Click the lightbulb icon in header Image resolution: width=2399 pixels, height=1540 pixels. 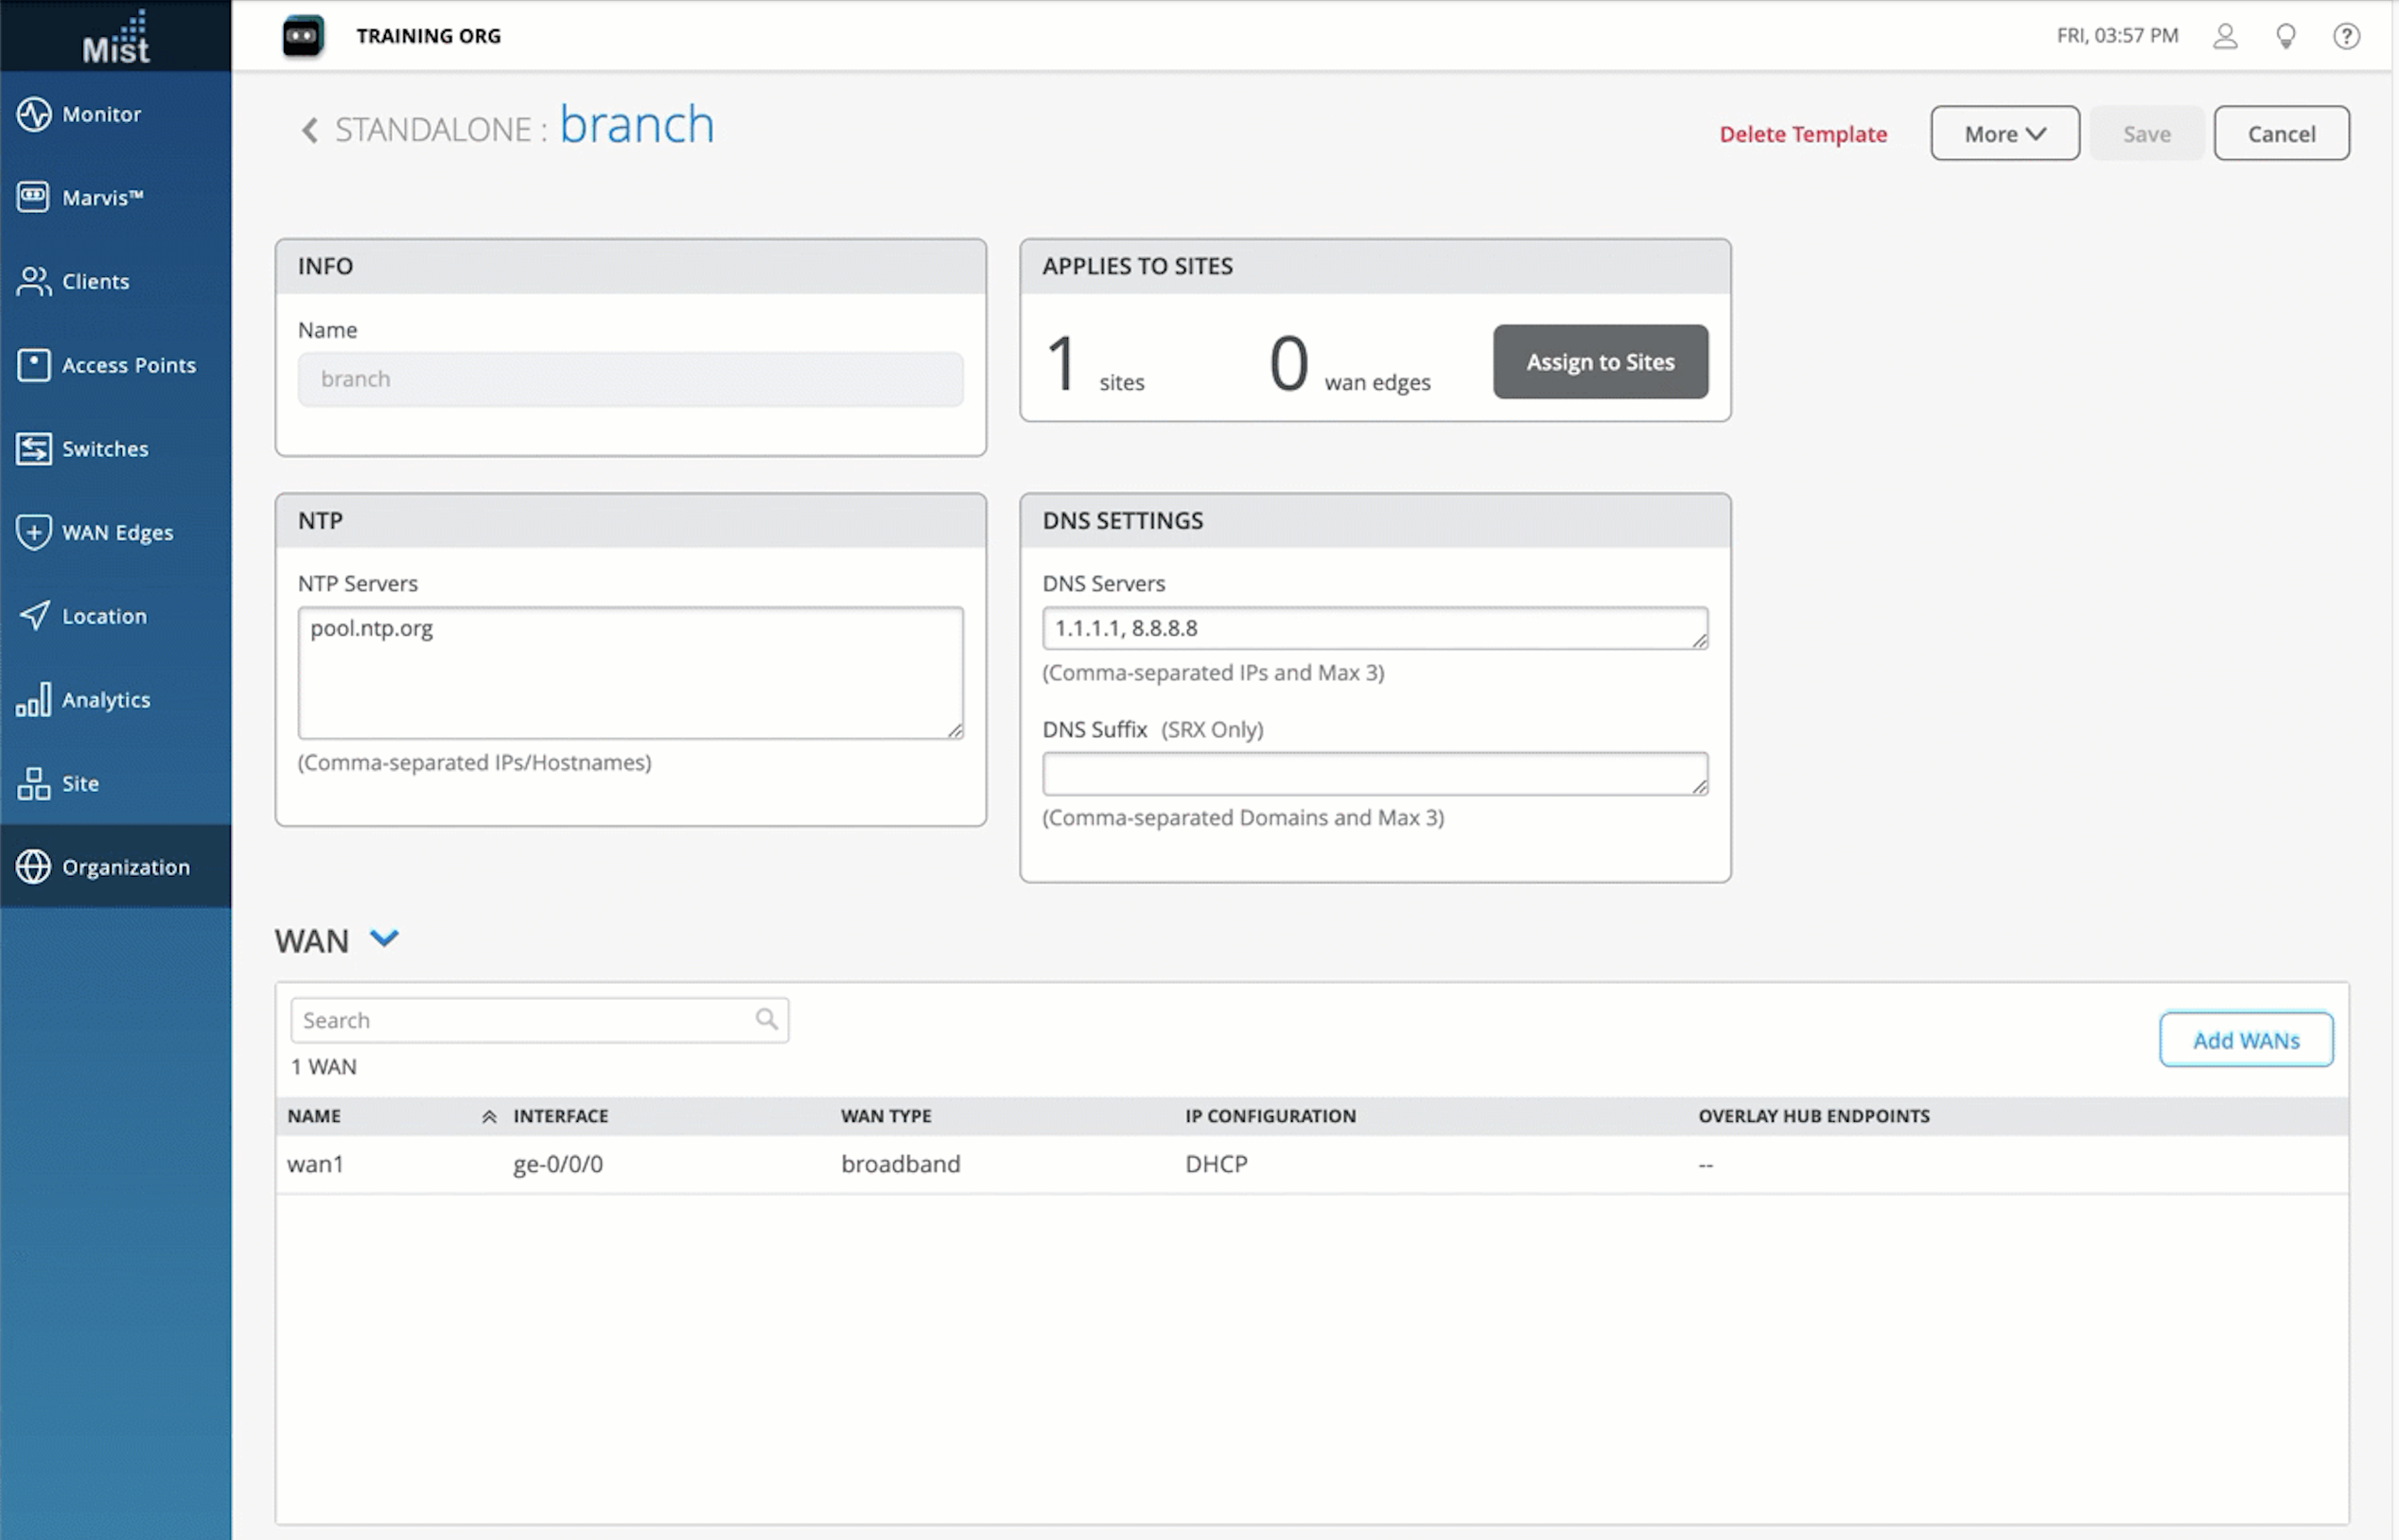click(x=2285, y=36)
